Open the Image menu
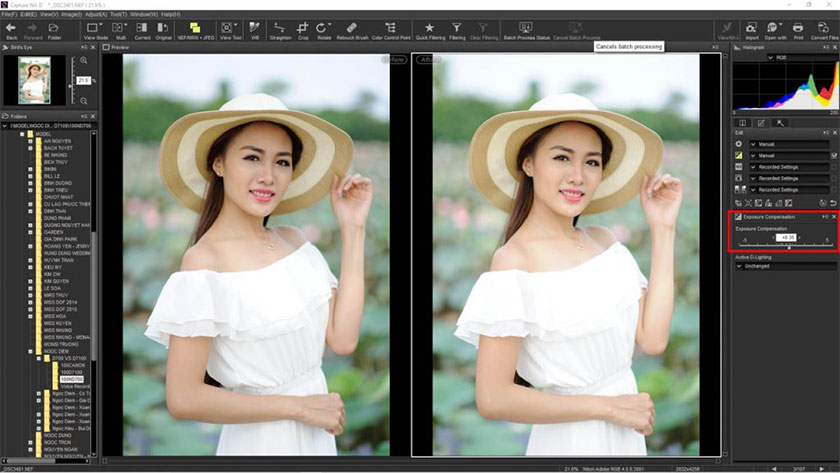This screenshot has width=840, height=473. (71, 14)
